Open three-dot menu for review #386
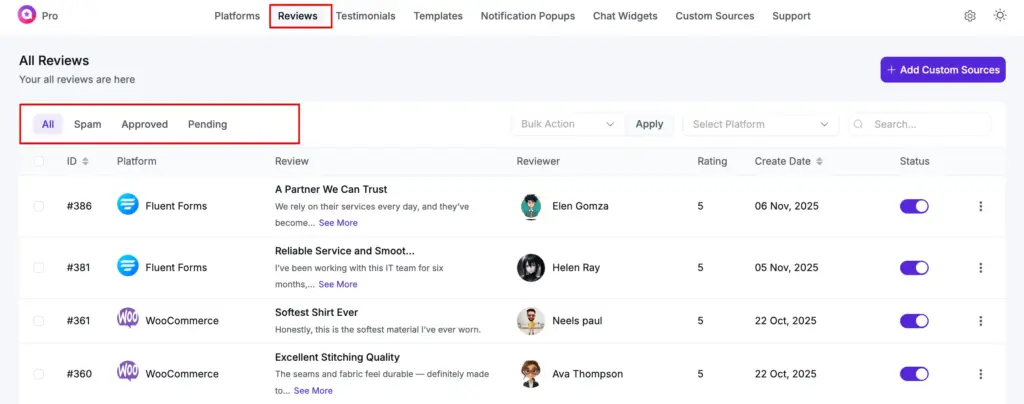1024x404 pixels. tap(980, 206)
